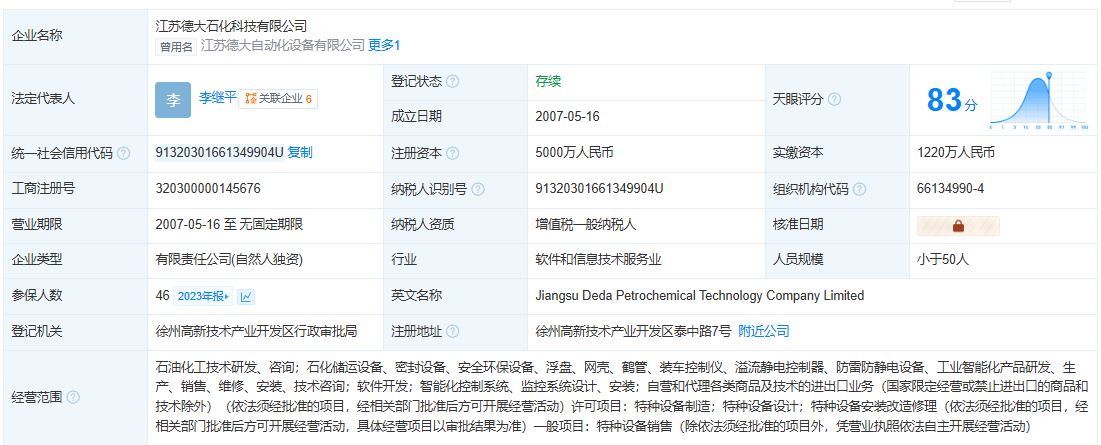Select establishment date value 2007-05-16
Screen dimensions: 1101x445
click(567, 117)
